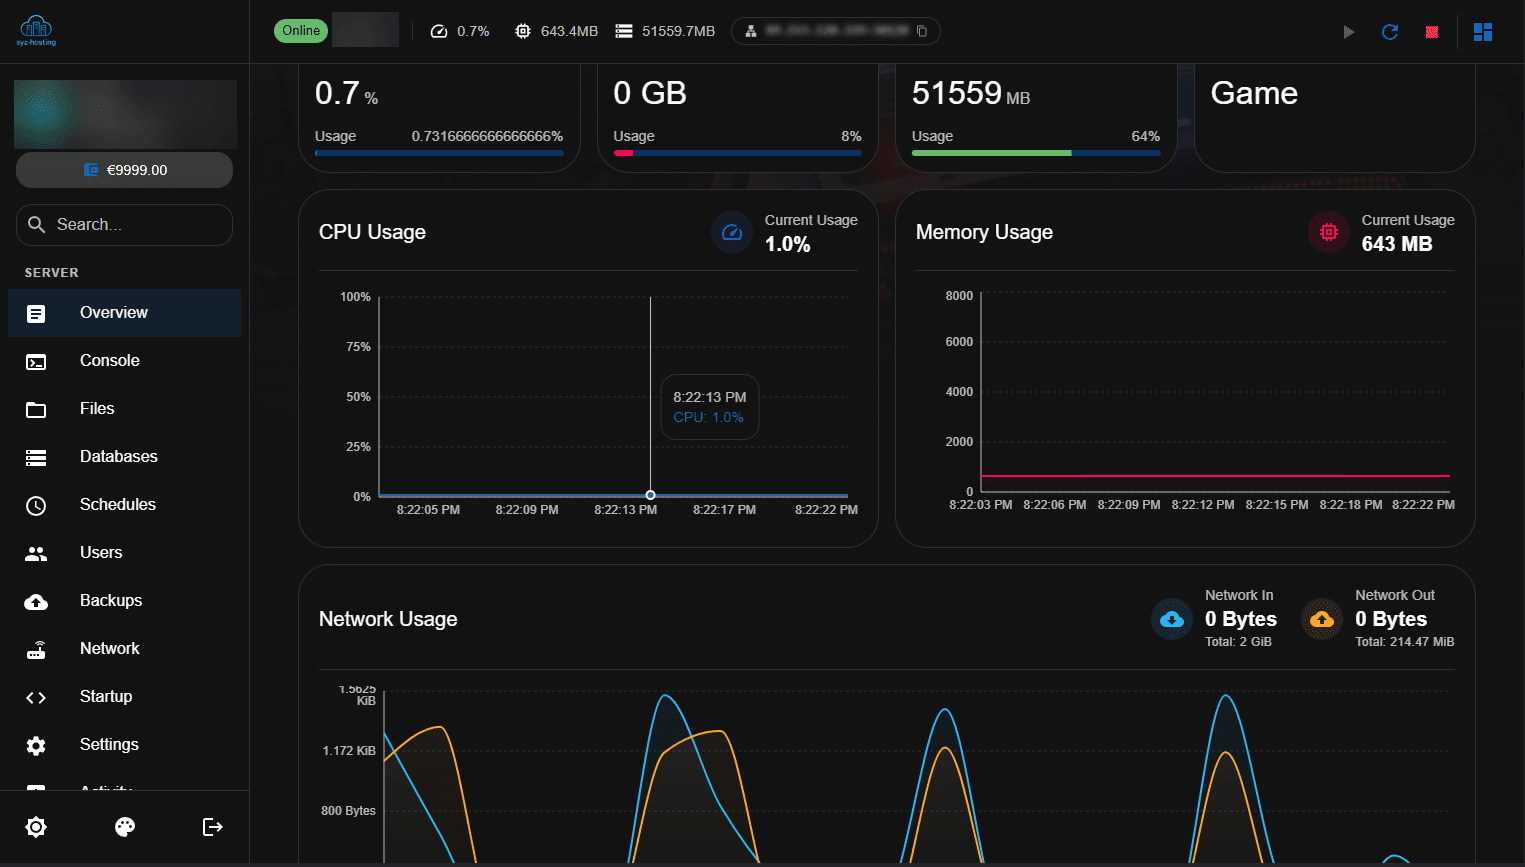Click into the Search field
The height and width of the screenshot is (867, 1525).
click(x=125, y=225)
